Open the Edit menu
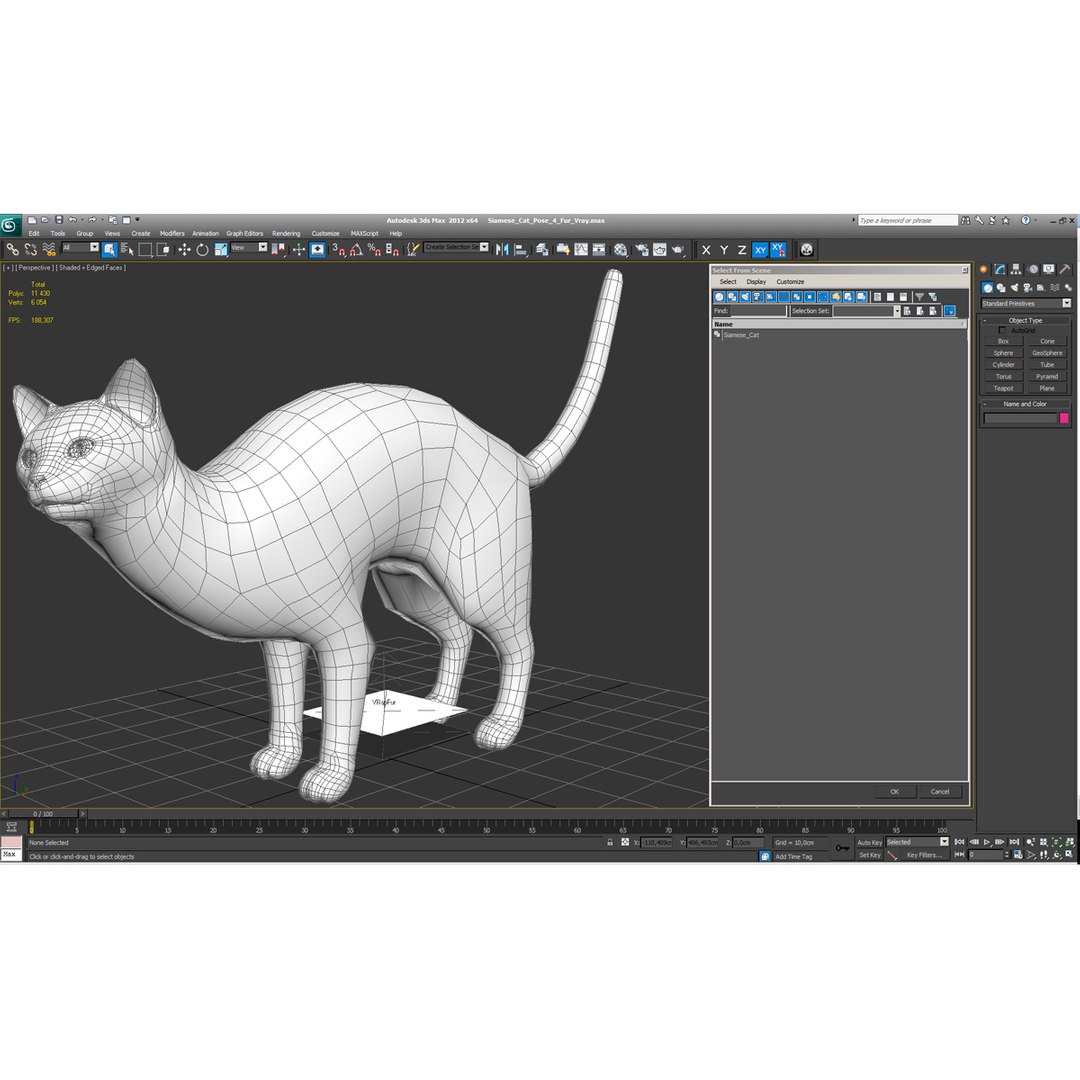 (34, 233)
